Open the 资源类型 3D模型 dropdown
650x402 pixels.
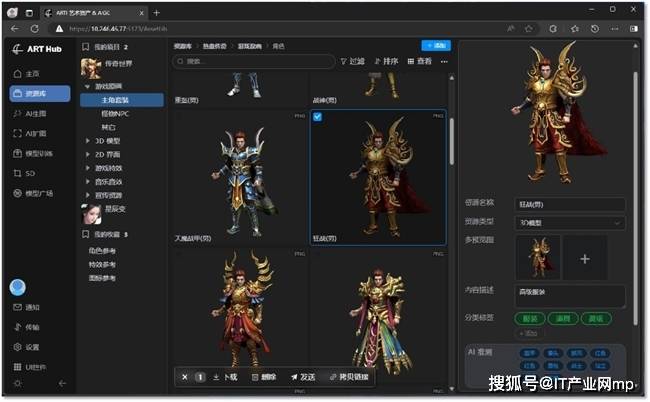pos(569,223)
